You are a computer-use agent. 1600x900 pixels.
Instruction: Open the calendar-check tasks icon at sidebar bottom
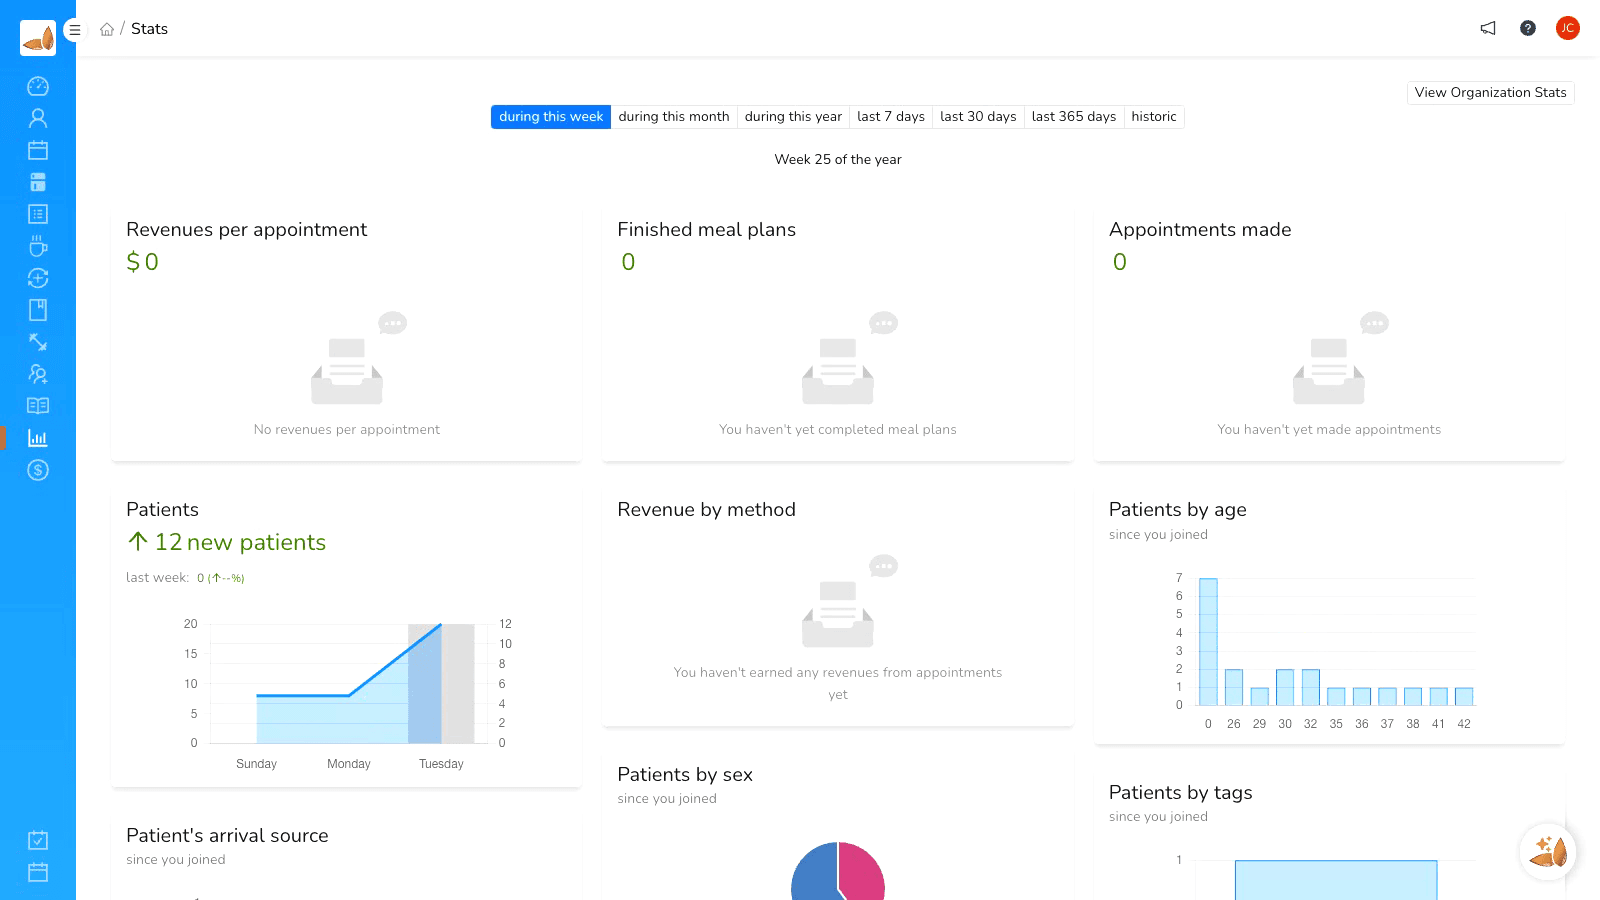tap(38, 840)
